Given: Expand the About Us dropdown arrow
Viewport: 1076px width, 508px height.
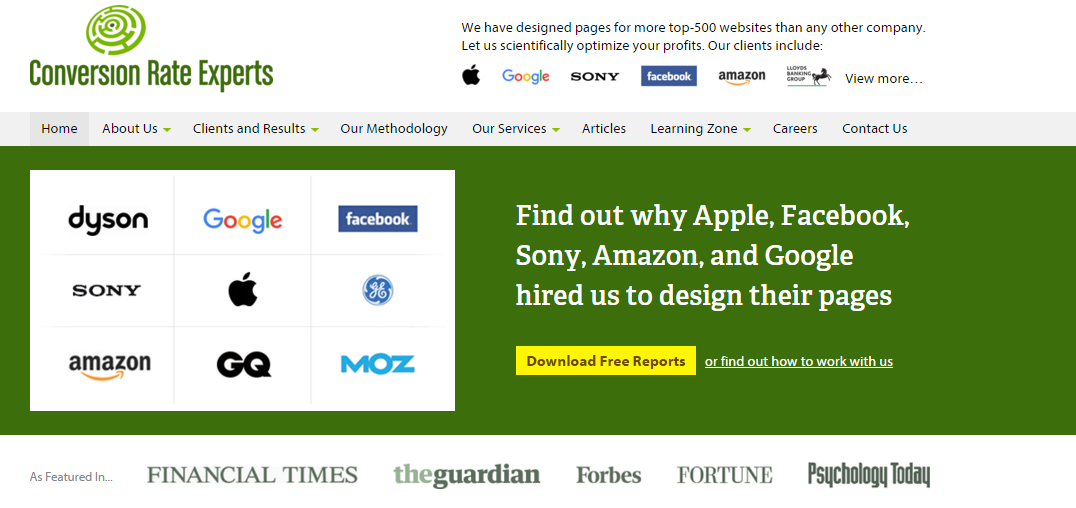Looking at the screenshot, I should pyautogui.click(x=167, y=129).
